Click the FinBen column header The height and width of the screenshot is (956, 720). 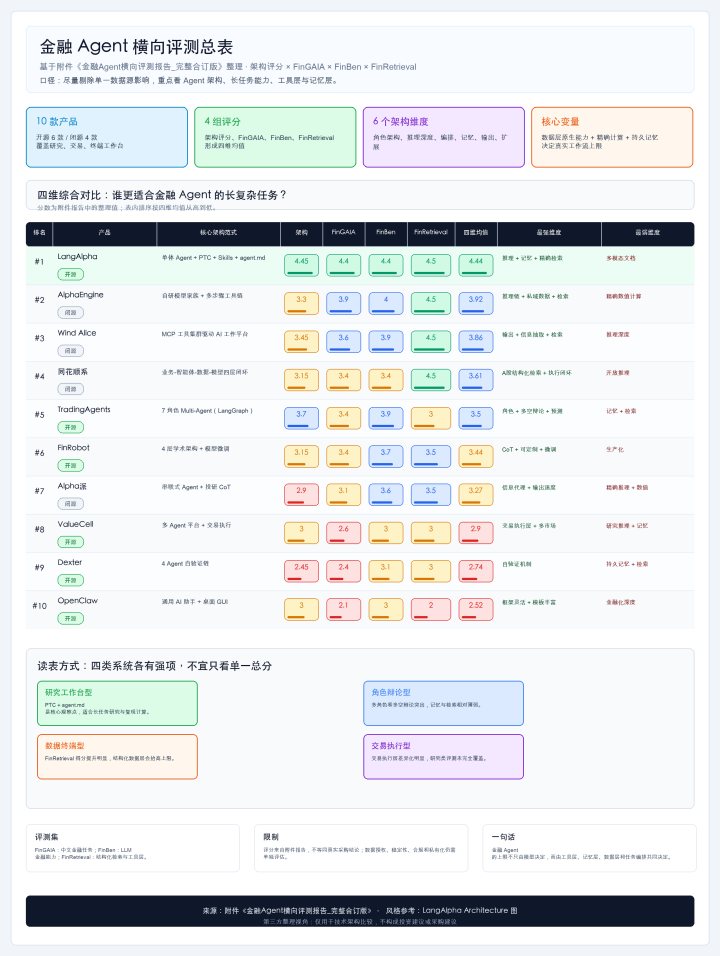point(385,232)
